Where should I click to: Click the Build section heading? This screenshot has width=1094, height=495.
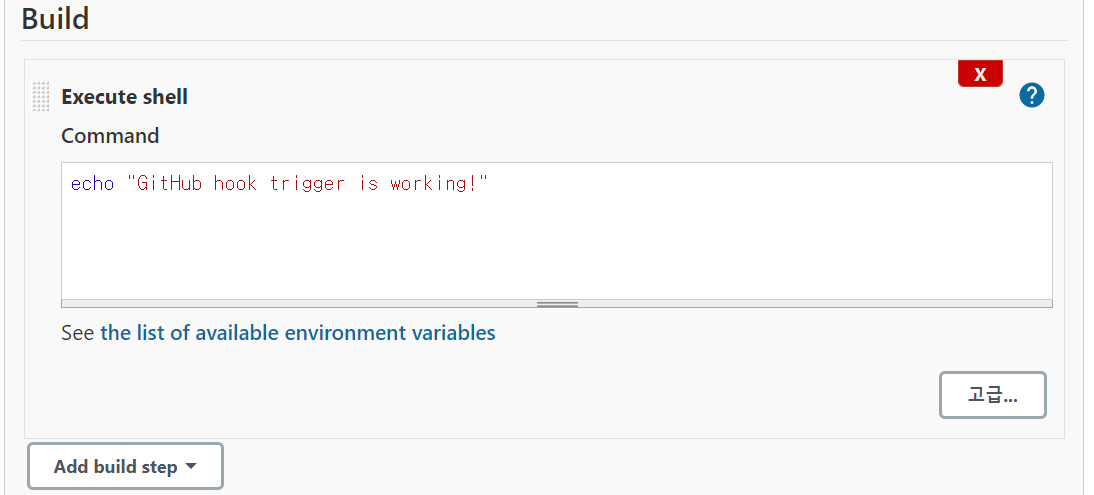coord(55,18)
